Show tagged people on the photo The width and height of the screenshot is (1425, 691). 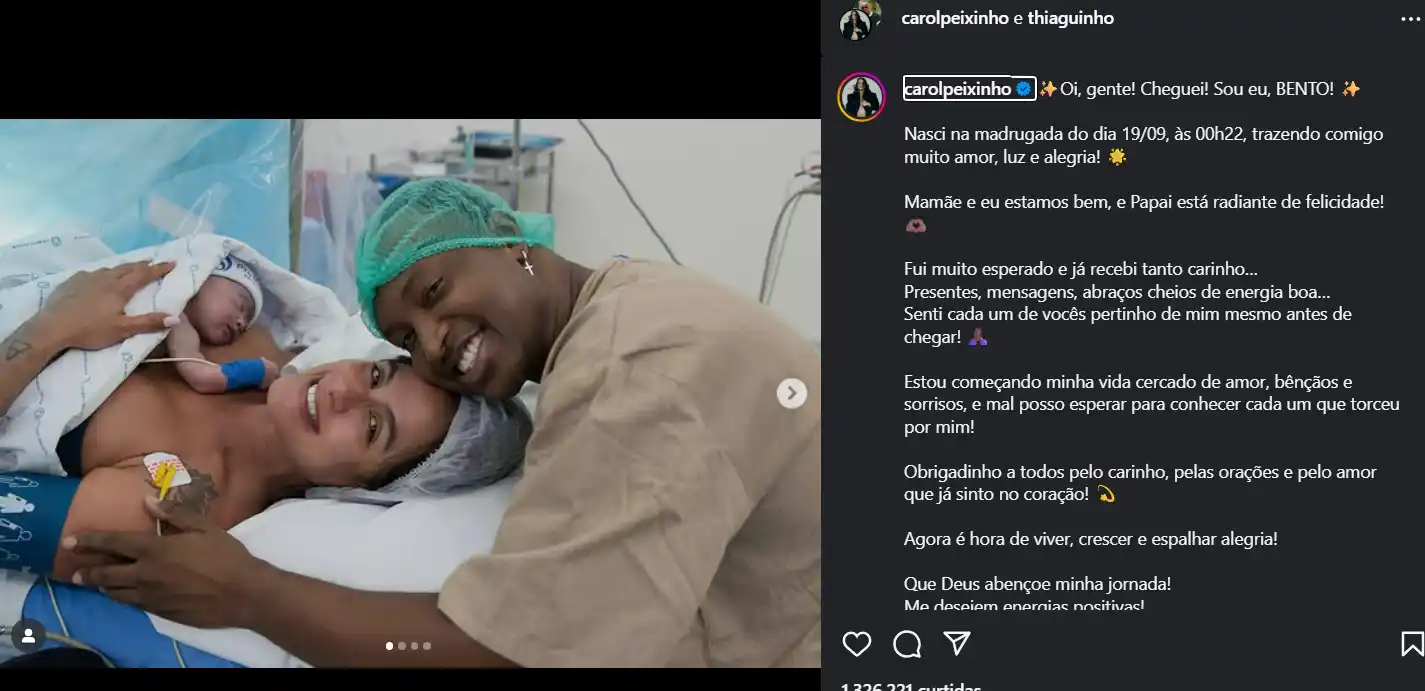click(x=28, y=635)
